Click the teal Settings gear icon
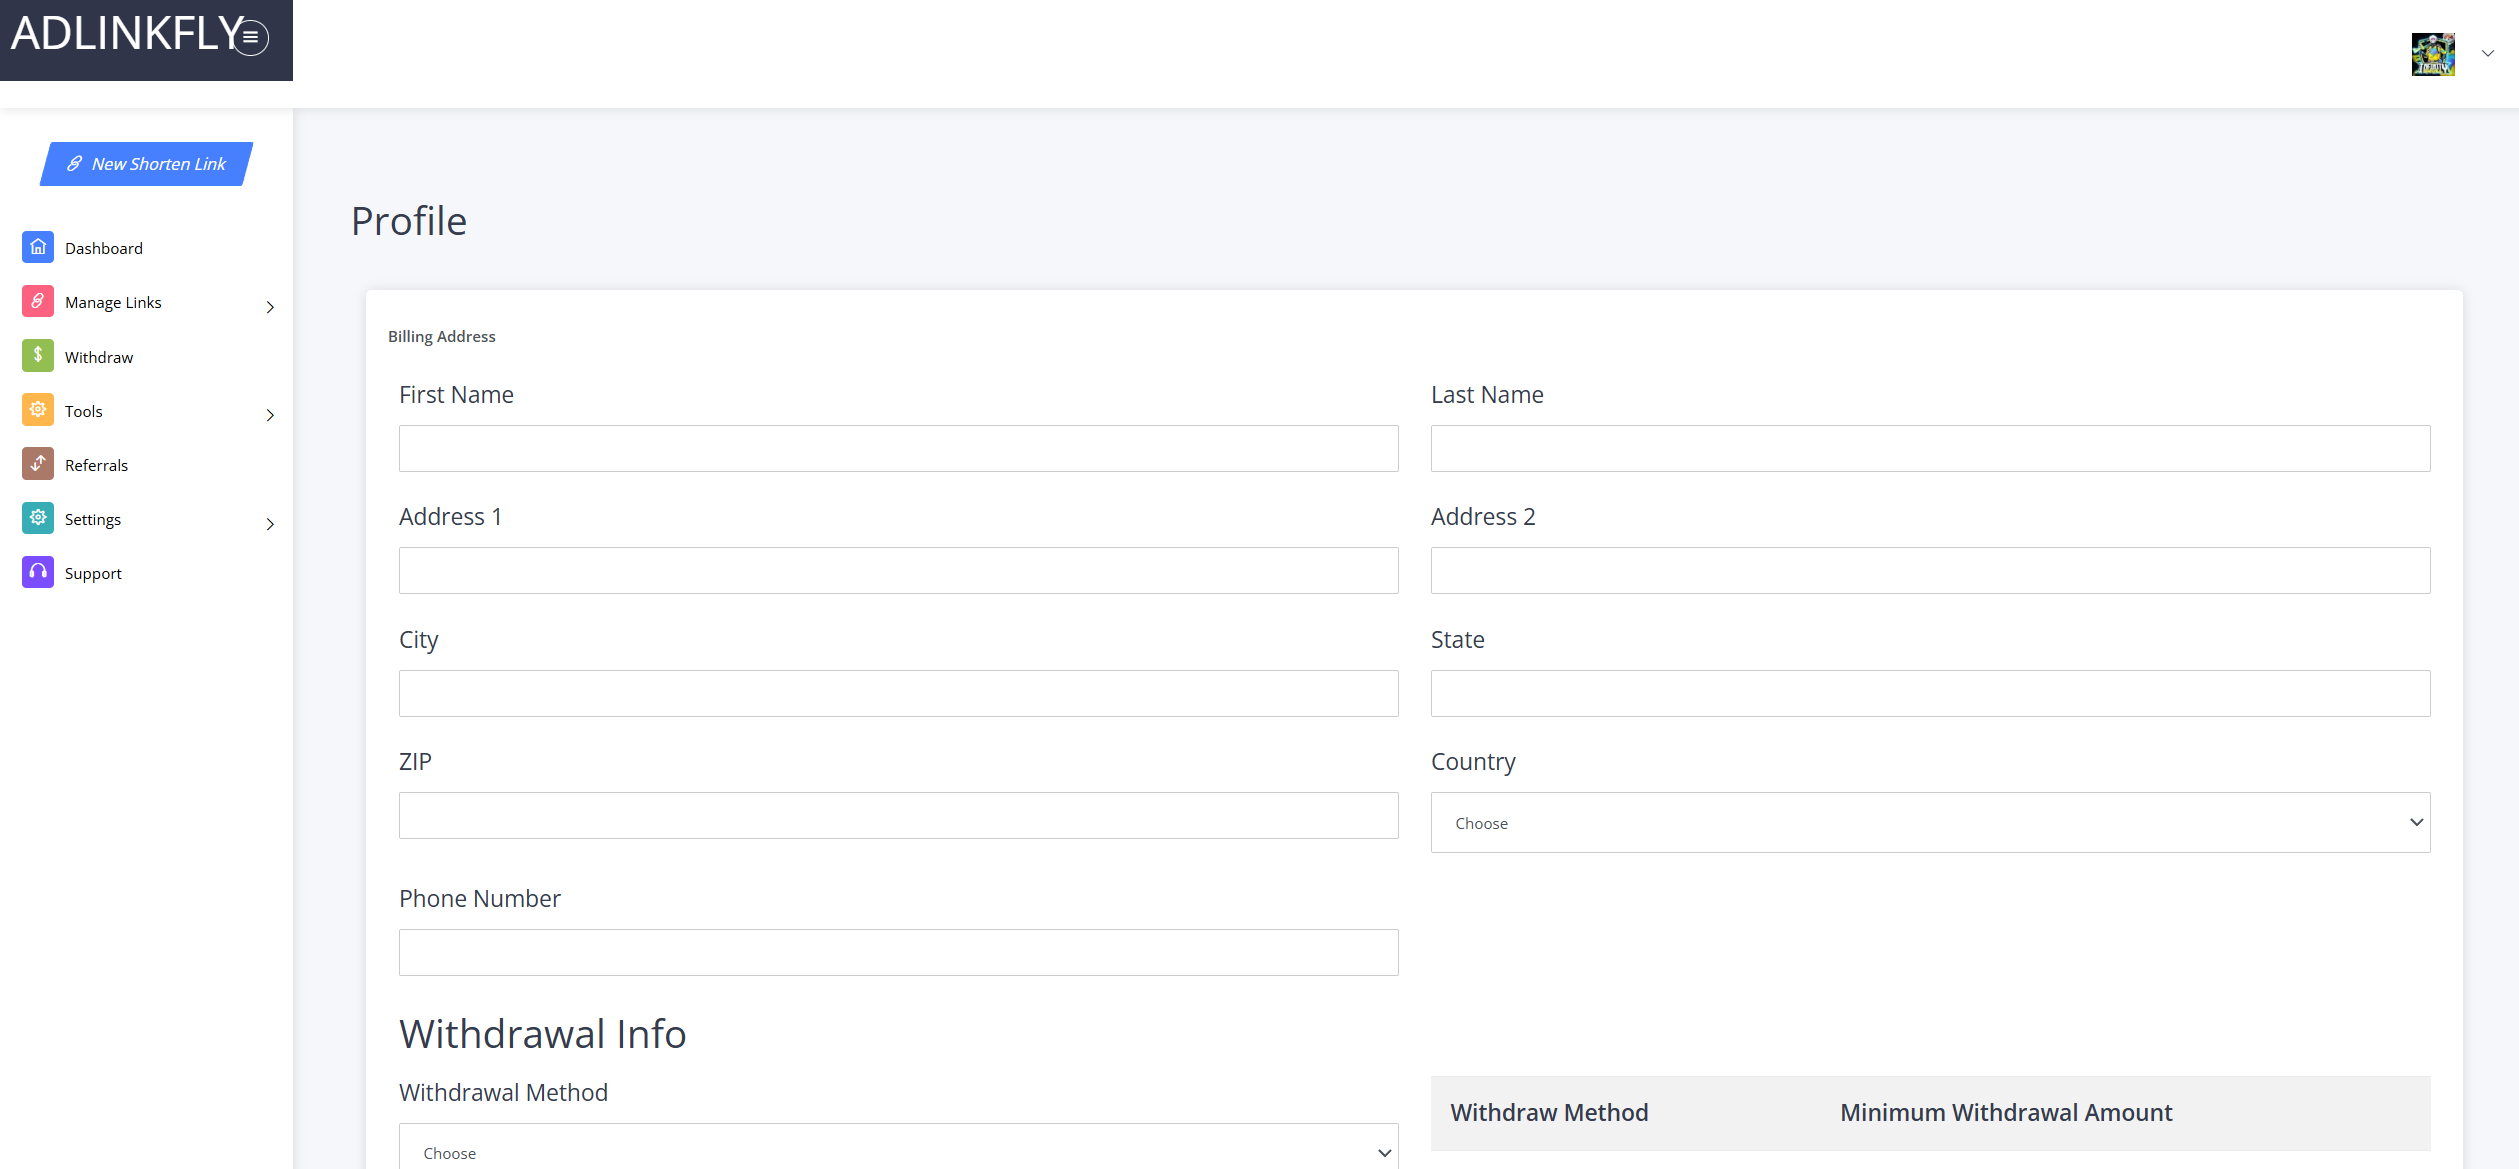Screen dimensions: 2519x1169 pyautogui.click(x=38, y=518)
